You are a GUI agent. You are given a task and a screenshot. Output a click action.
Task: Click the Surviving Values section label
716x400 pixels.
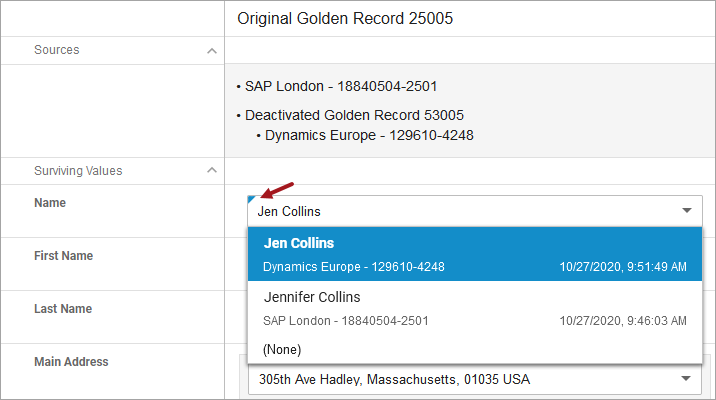point(78,171)
